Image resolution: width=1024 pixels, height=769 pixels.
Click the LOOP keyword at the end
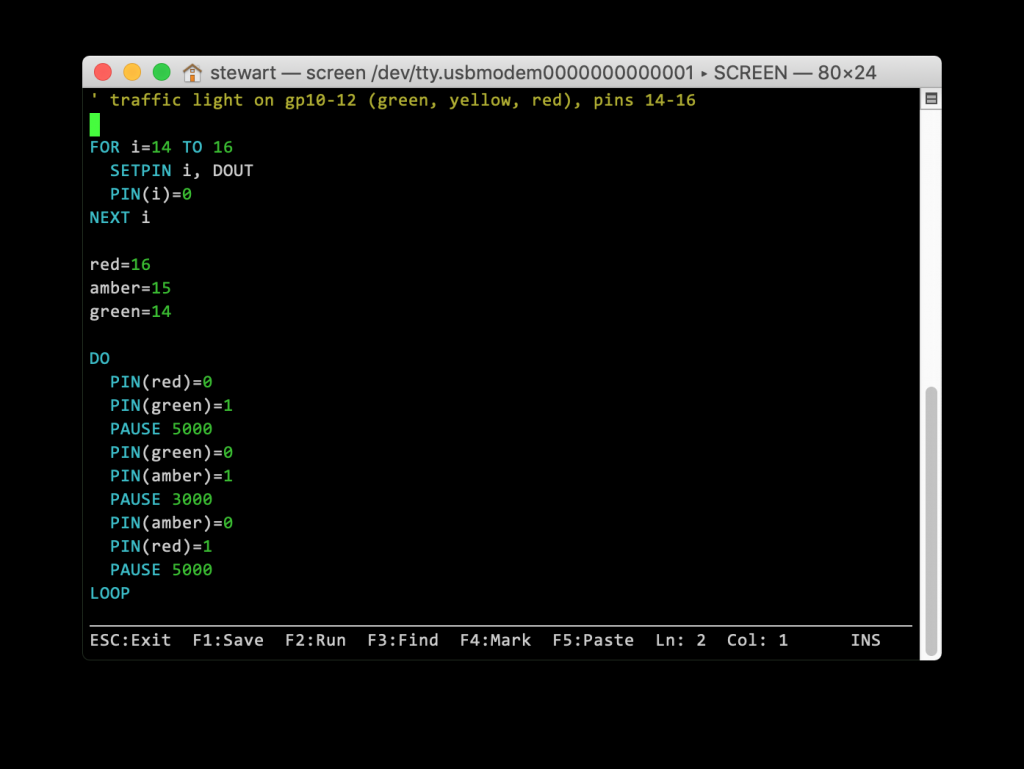(110, 593)
